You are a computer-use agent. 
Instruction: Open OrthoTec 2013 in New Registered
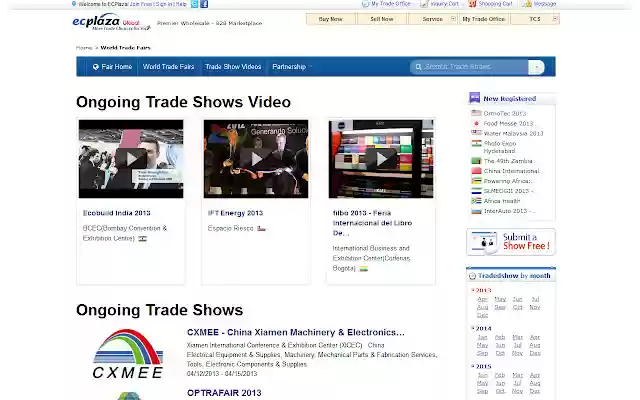pyautogui.click(x=505, y=113)
